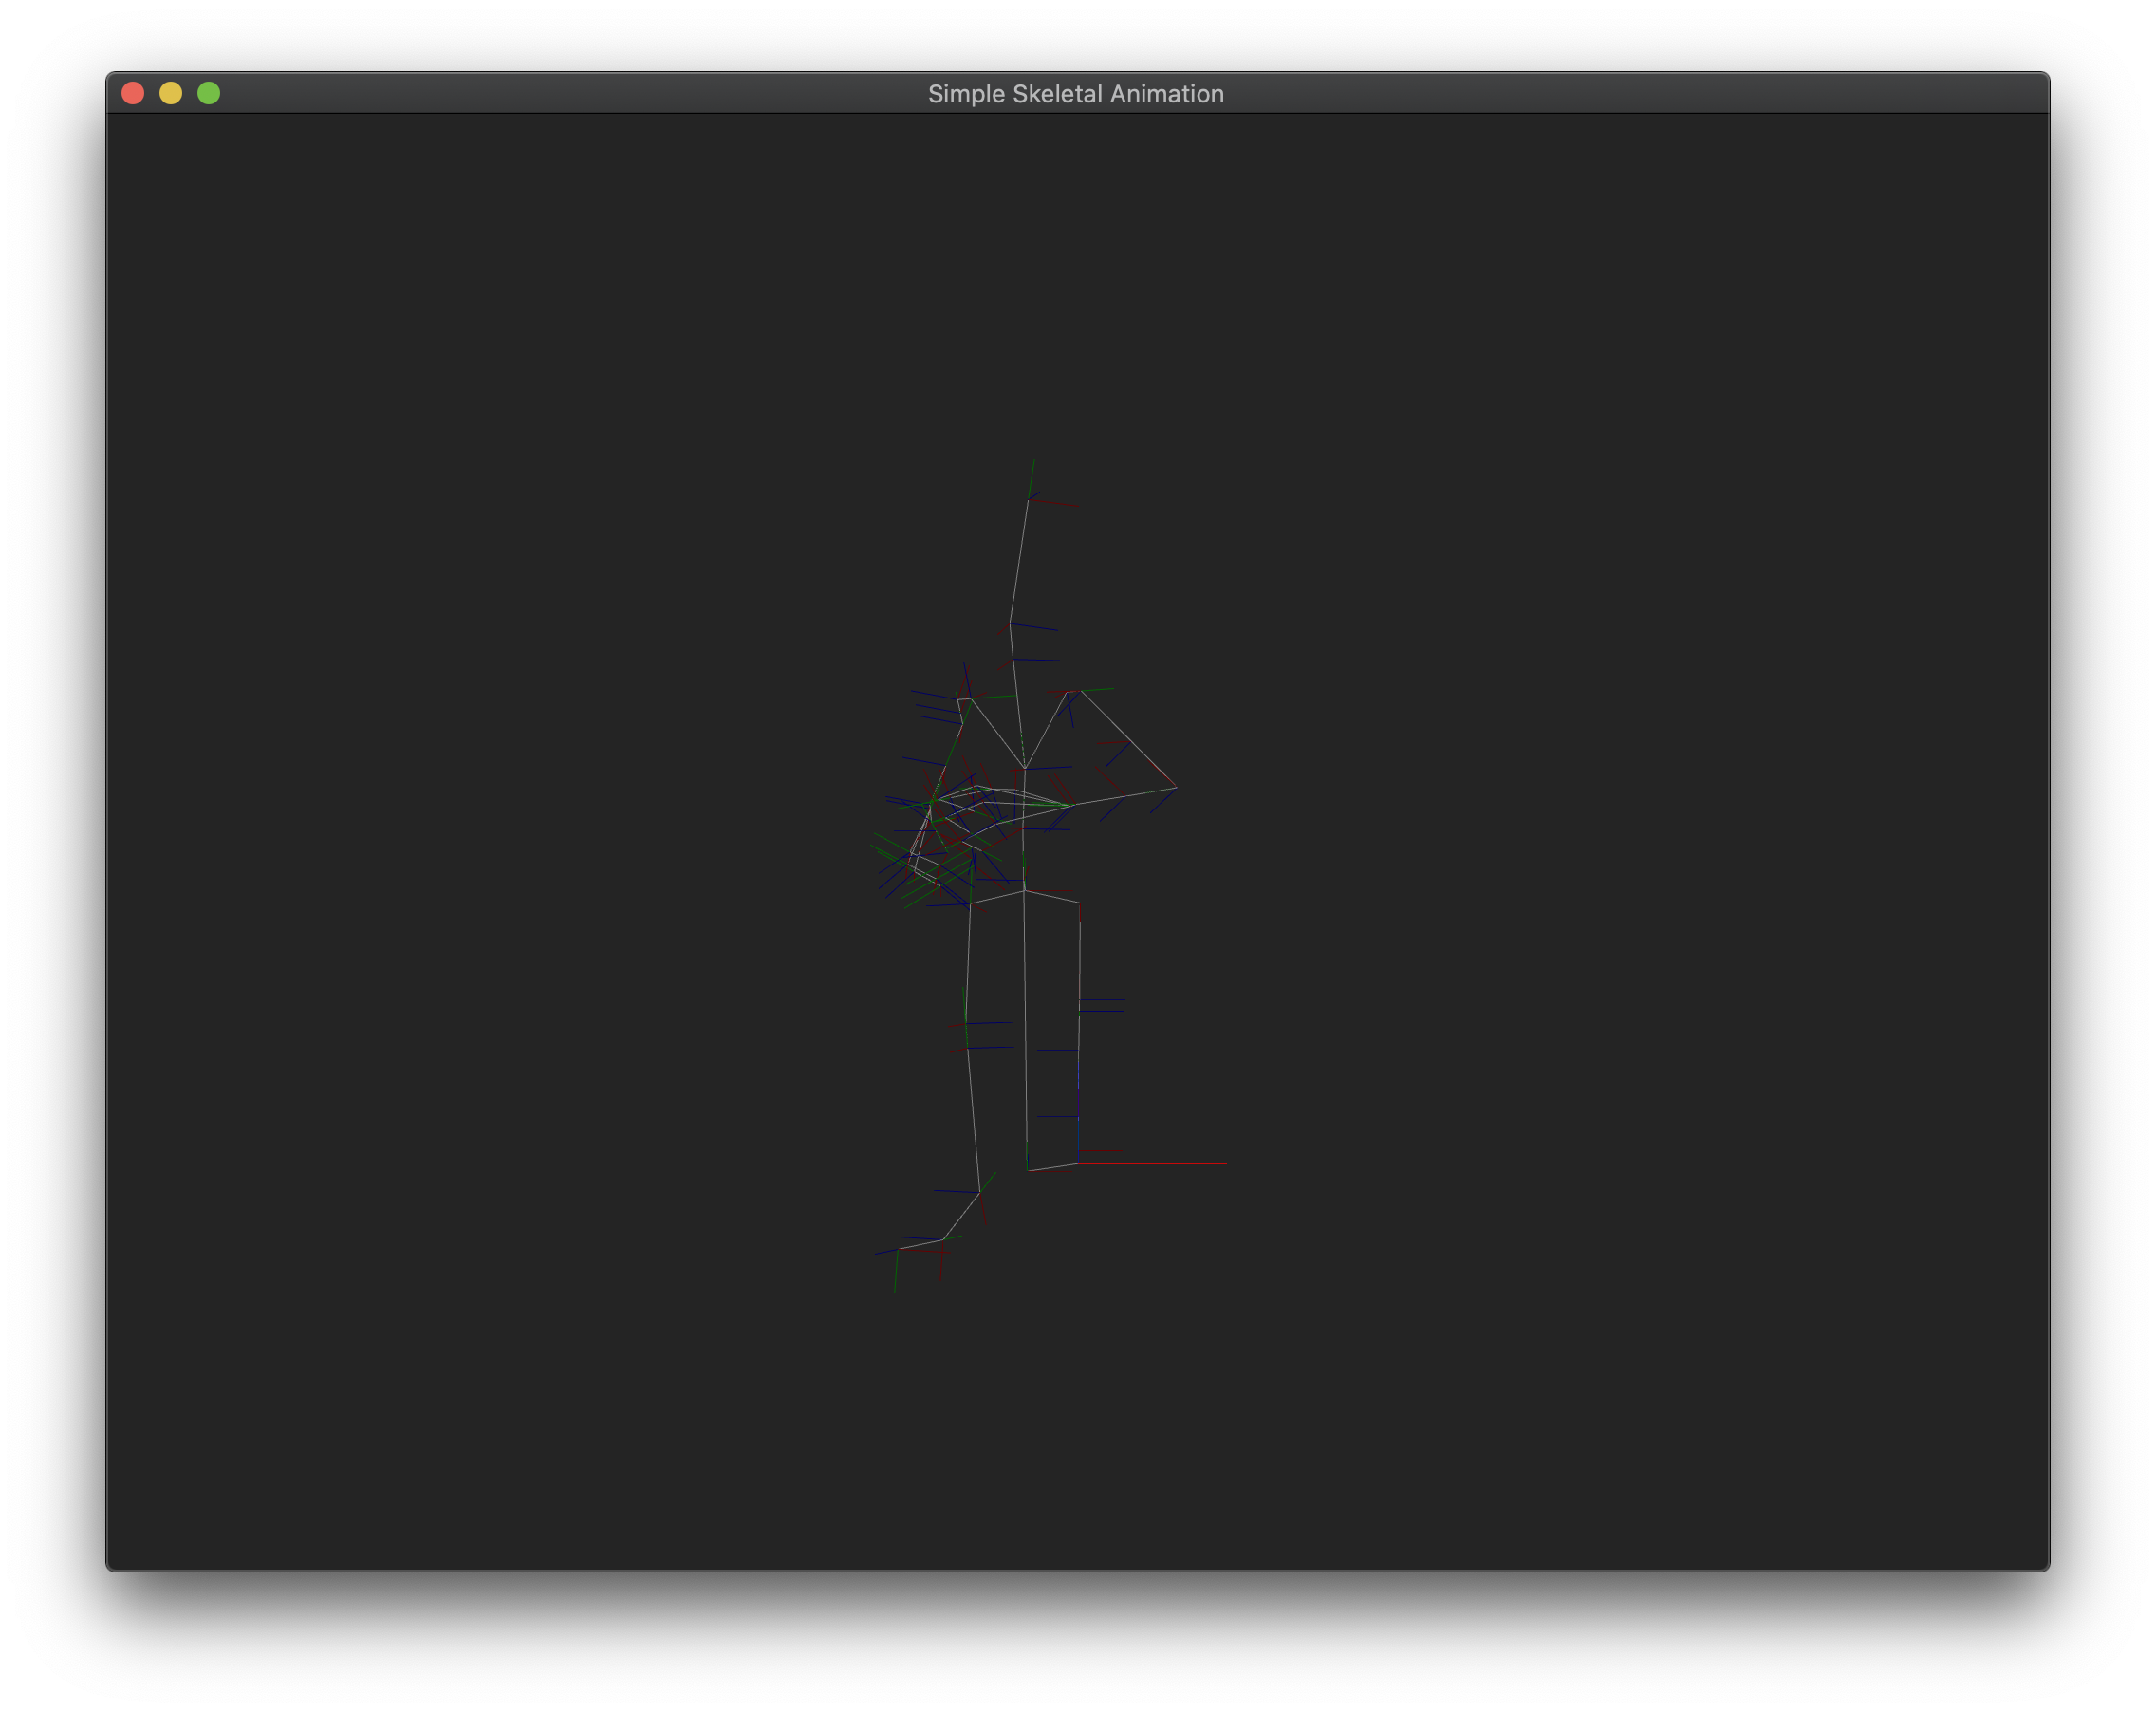
Task: Toggle the green Y-axis indicator above the head
Action: click(x=1034, y=470)
